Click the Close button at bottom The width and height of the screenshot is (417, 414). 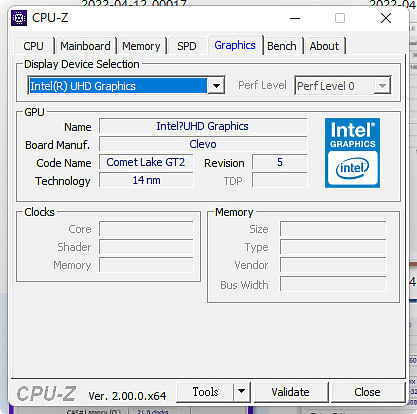tap(367, 392)
